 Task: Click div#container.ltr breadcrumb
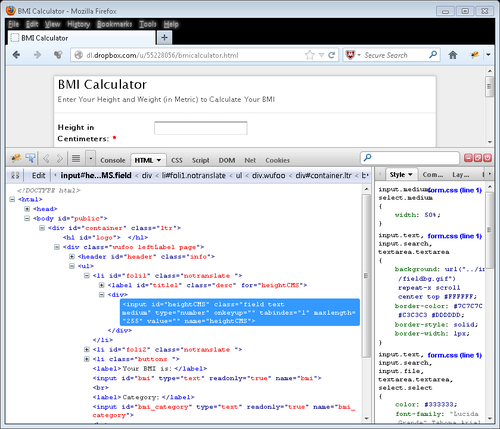(323, 175)
